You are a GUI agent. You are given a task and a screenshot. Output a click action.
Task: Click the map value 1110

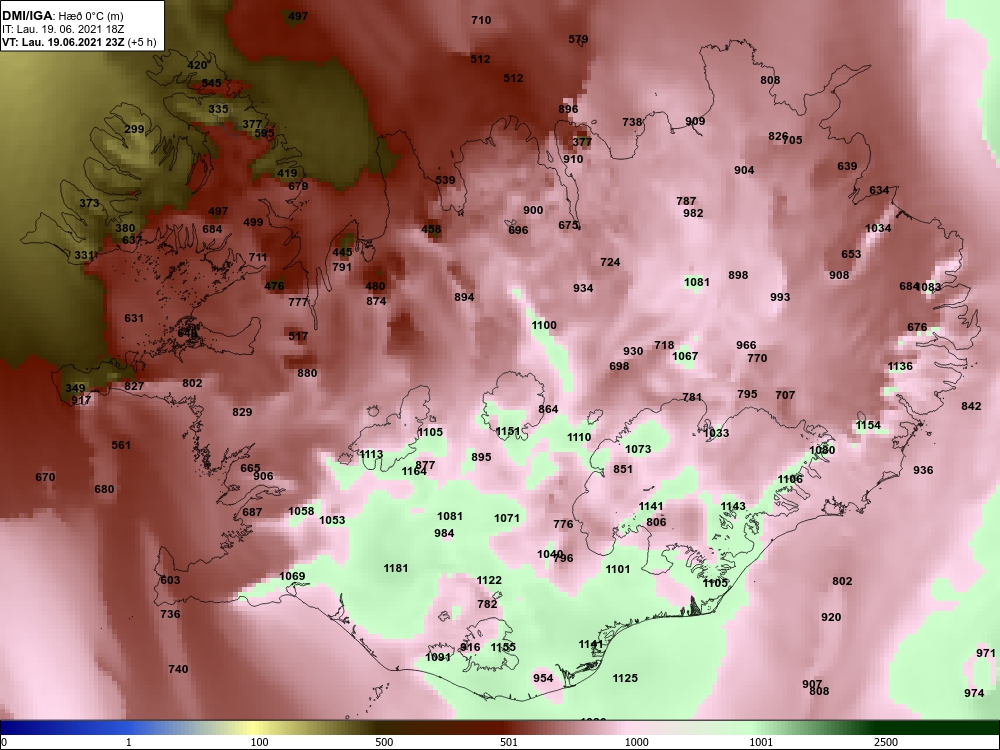[579, 438]
